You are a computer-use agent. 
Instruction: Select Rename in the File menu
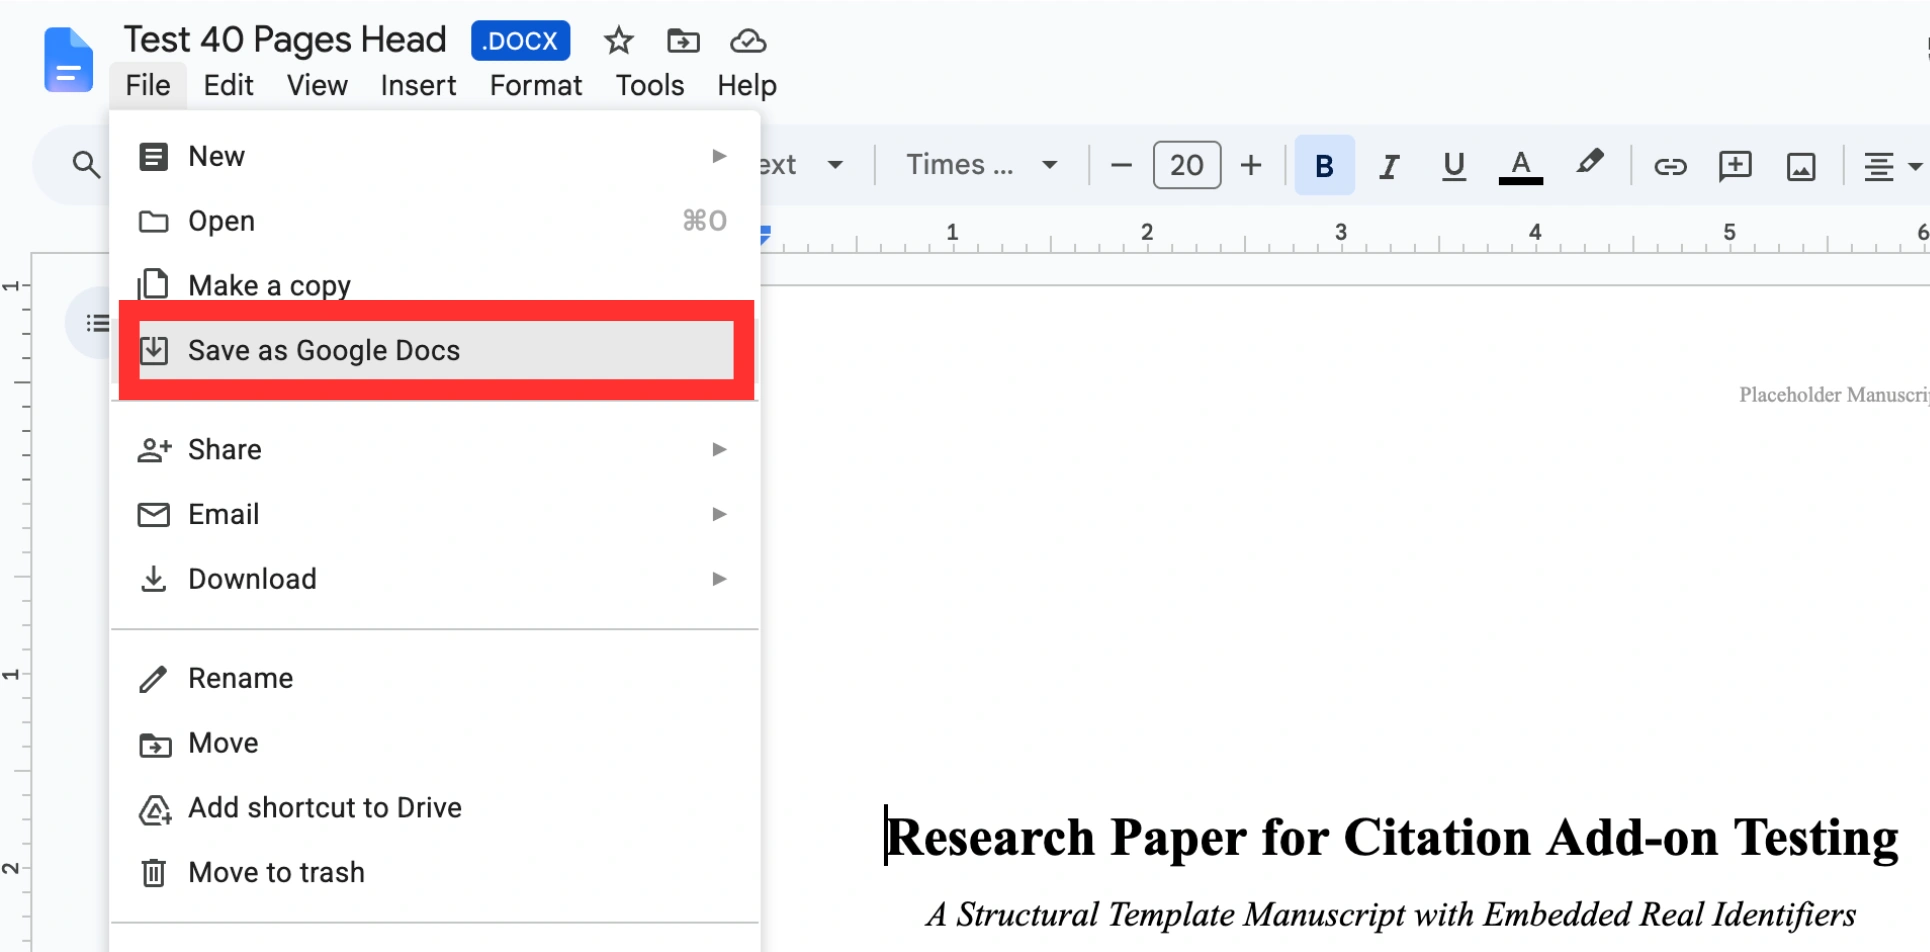click(x=434, y=678)
